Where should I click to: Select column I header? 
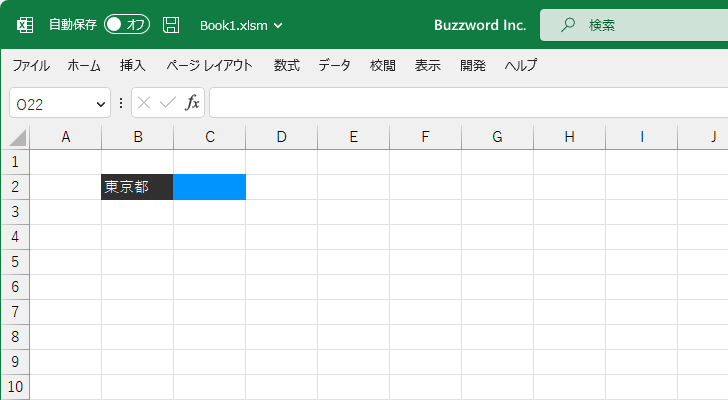[x=641, y=137]
